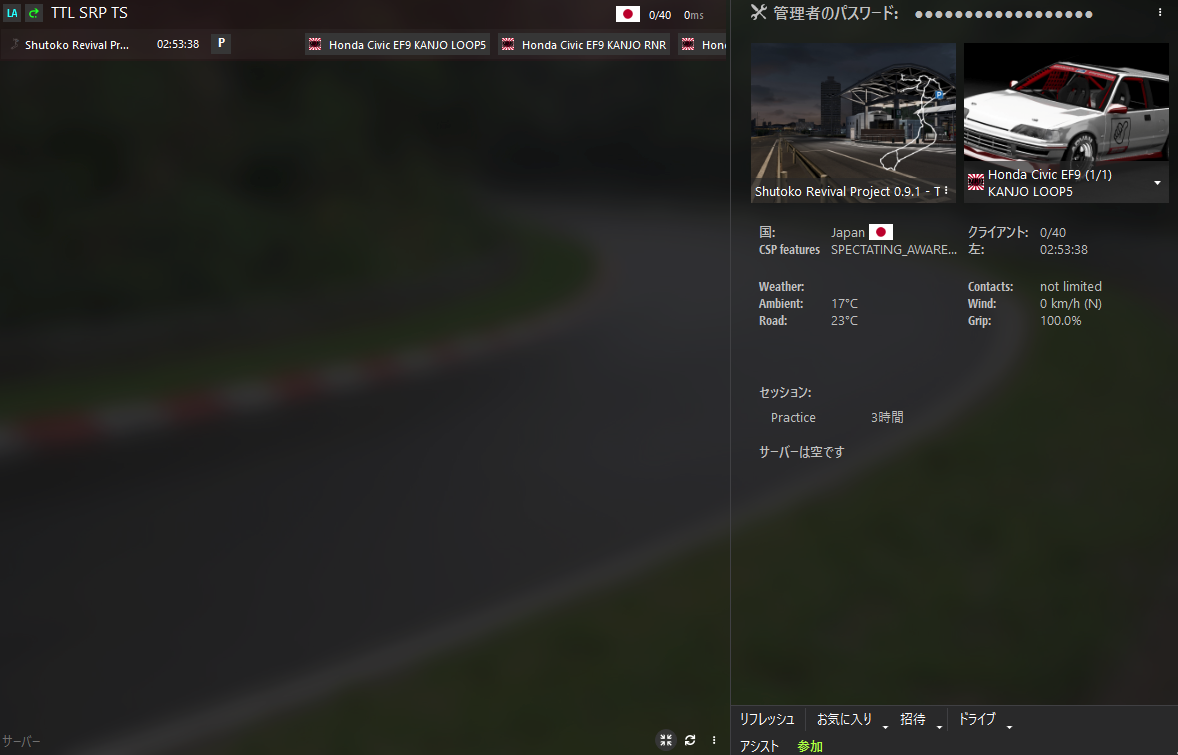The height and width of the screenshot is (755, 1178).
Task: Open the ドライブ dropdown arrow
Action: point(1009,726)
